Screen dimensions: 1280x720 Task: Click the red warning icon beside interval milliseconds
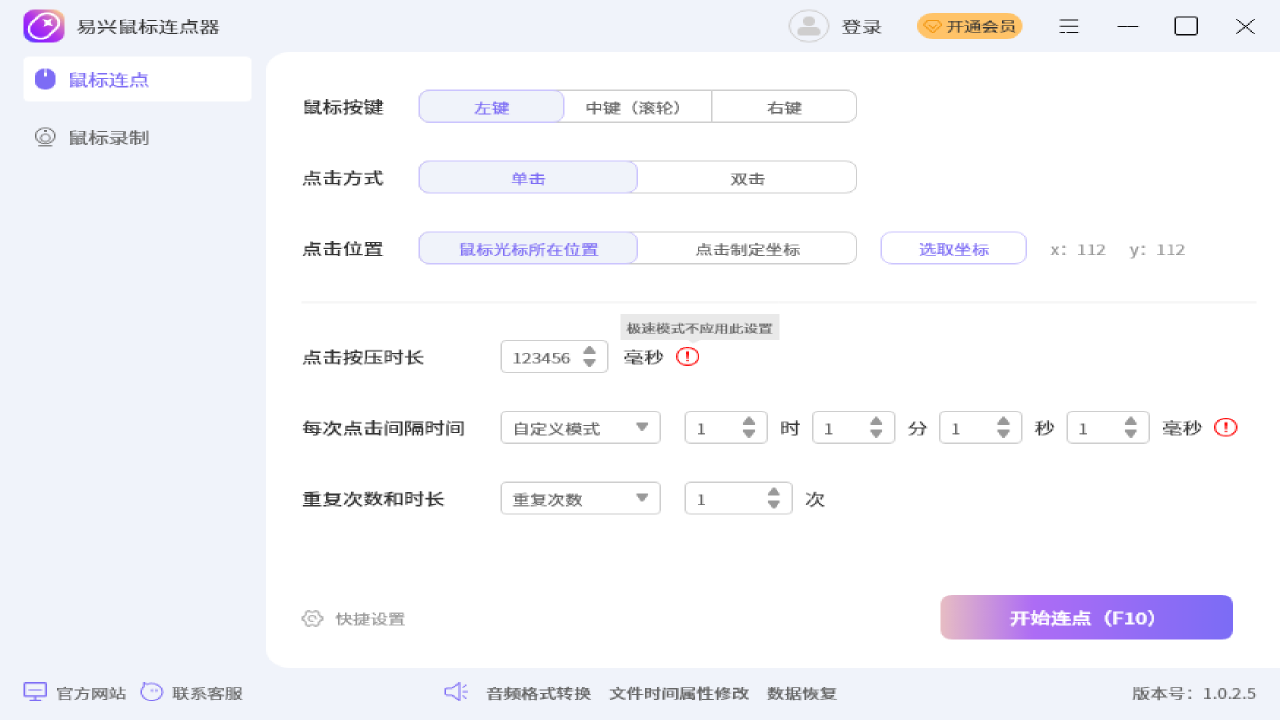point(1225,428)
